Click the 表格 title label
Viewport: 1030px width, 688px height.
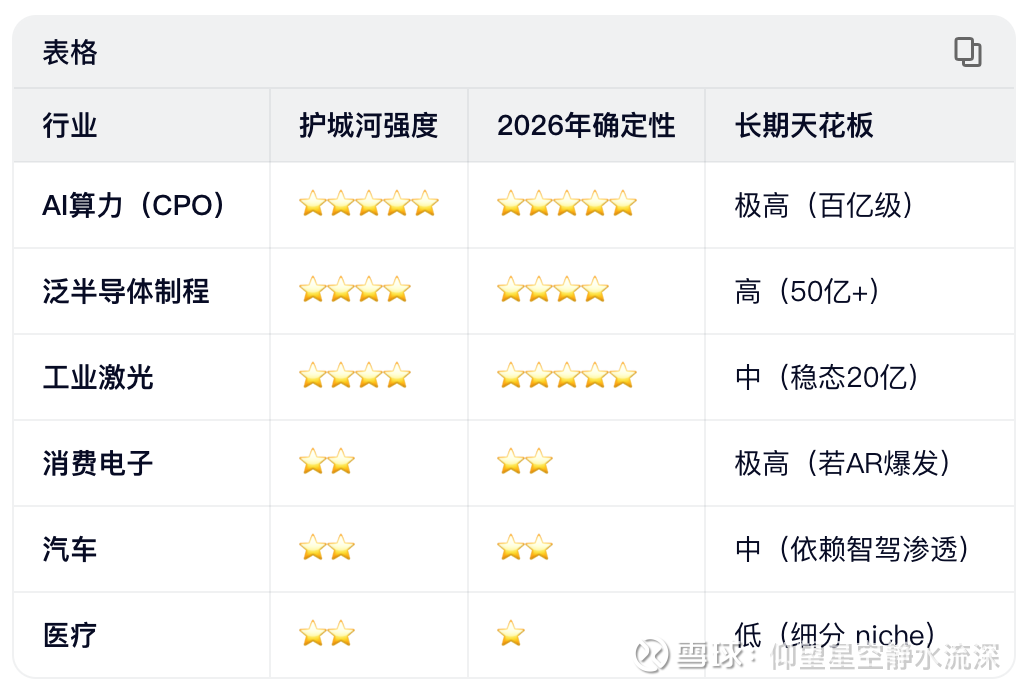pyautogui.click(x=70, y=53)
